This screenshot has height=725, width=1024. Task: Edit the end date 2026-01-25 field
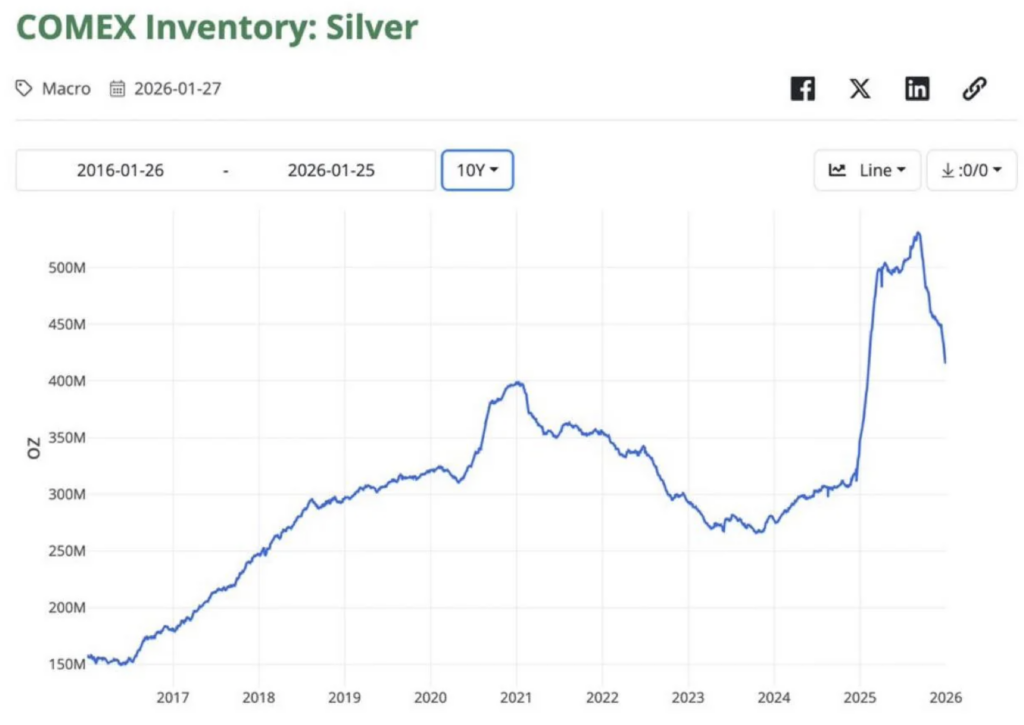331,170
